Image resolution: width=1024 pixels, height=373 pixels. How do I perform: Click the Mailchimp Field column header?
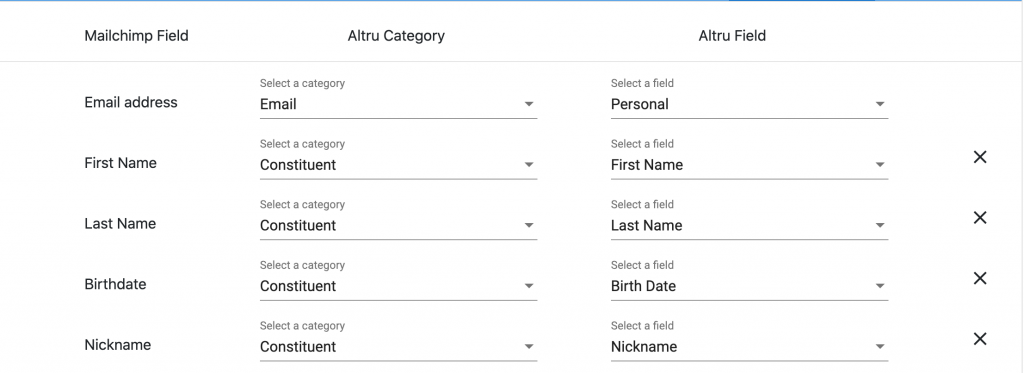coord(136,35)
